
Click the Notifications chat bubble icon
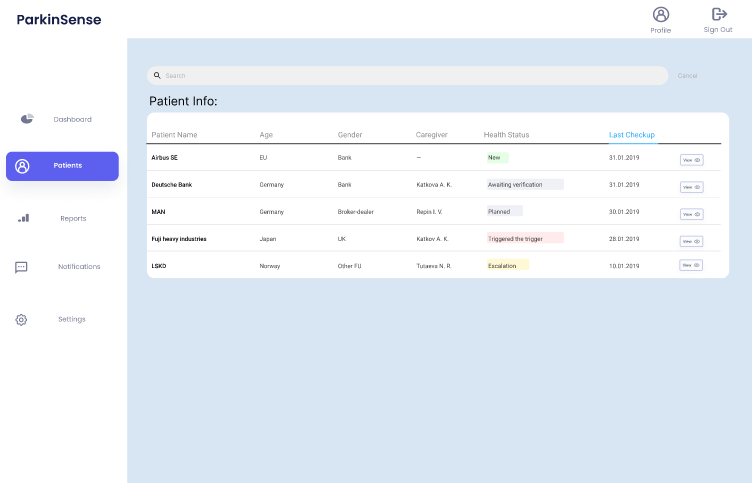[x=21, y=267]
